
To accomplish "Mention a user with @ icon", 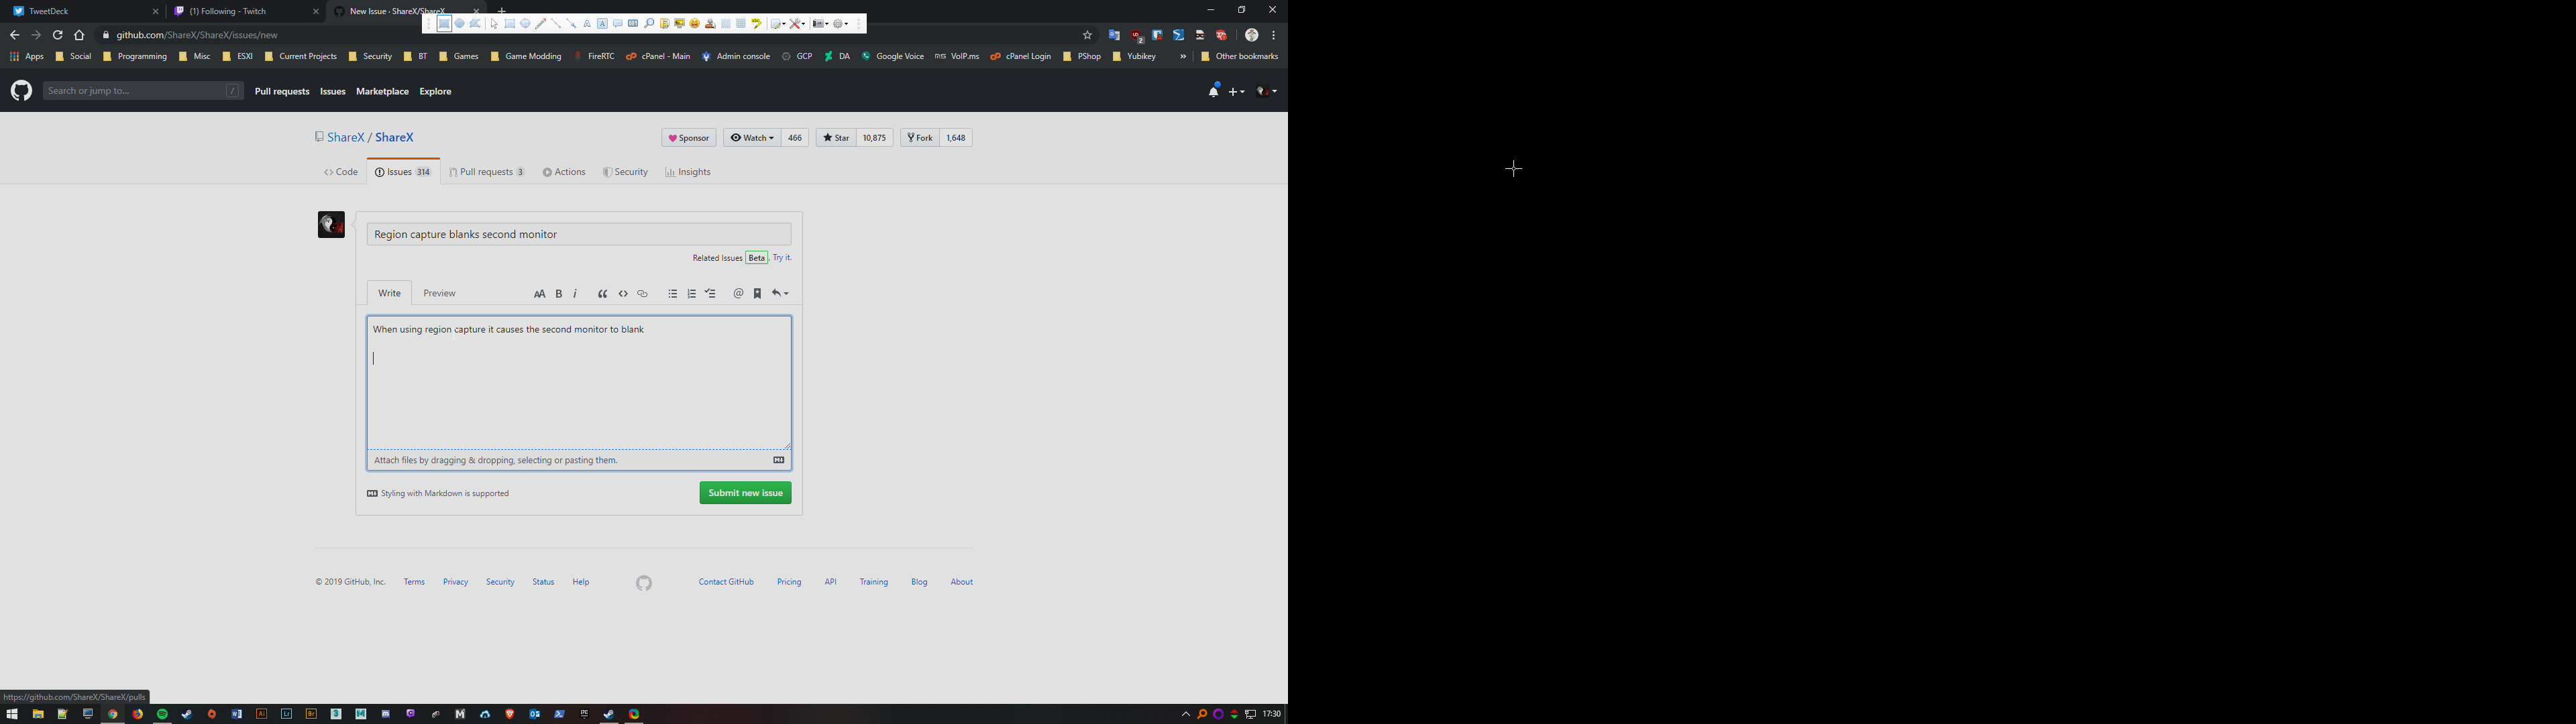I will (x=738, y=294).
